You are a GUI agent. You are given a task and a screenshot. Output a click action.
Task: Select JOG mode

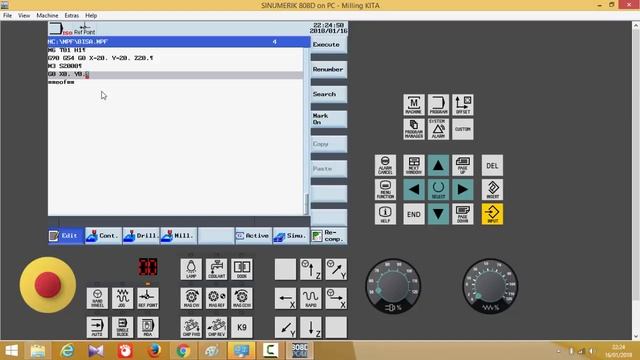tap(122, 298)
